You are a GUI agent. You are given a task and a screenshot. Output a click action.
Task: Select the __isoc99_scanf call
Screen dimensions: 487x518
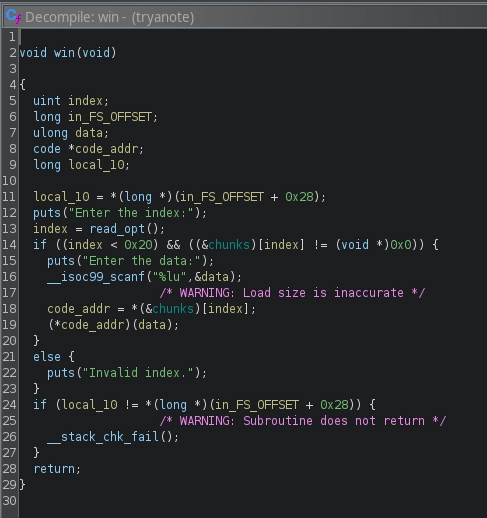tap(95, 277)
